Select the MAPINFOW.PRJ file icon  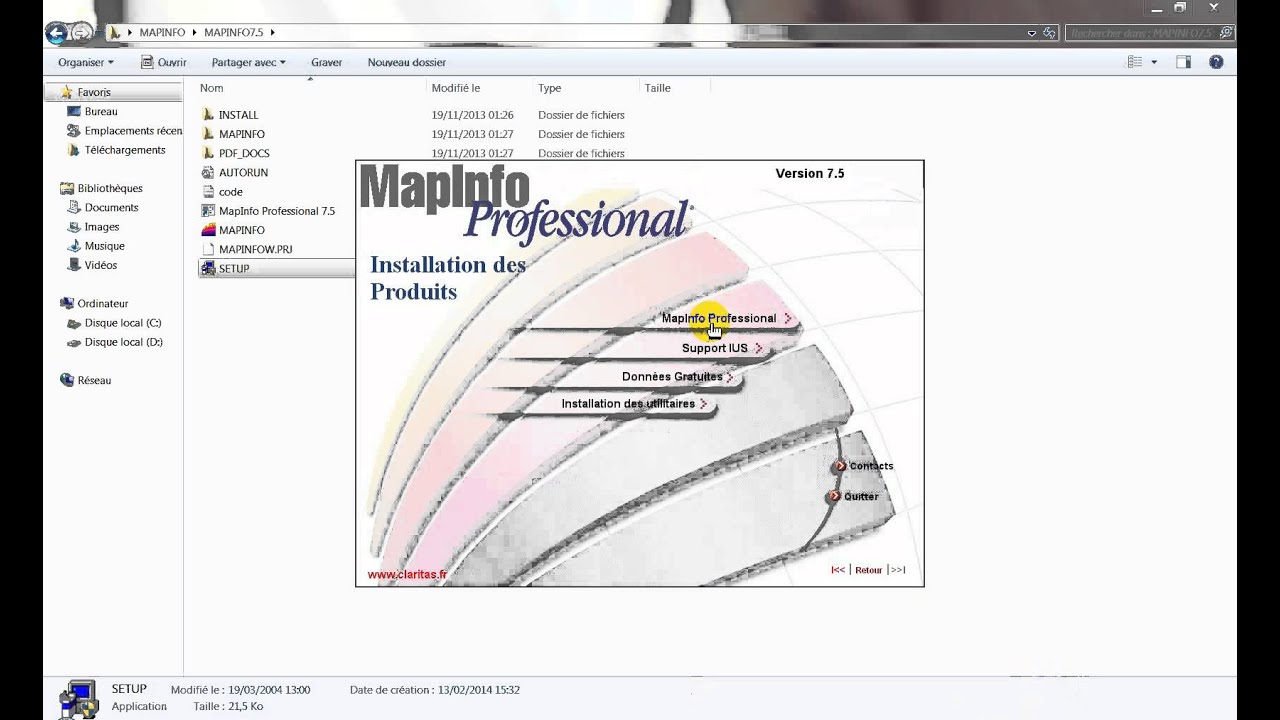(208, 249)
